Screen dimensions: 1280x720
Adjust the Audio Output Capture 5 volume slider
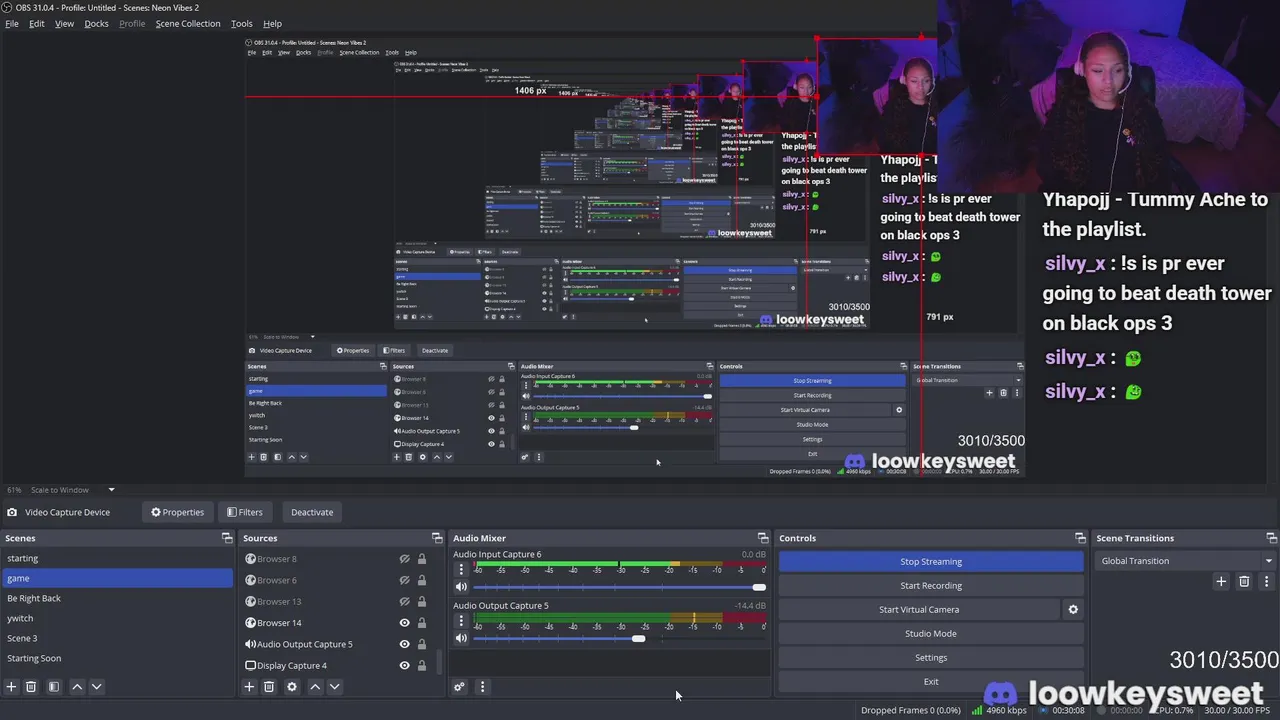pos(619,638)
